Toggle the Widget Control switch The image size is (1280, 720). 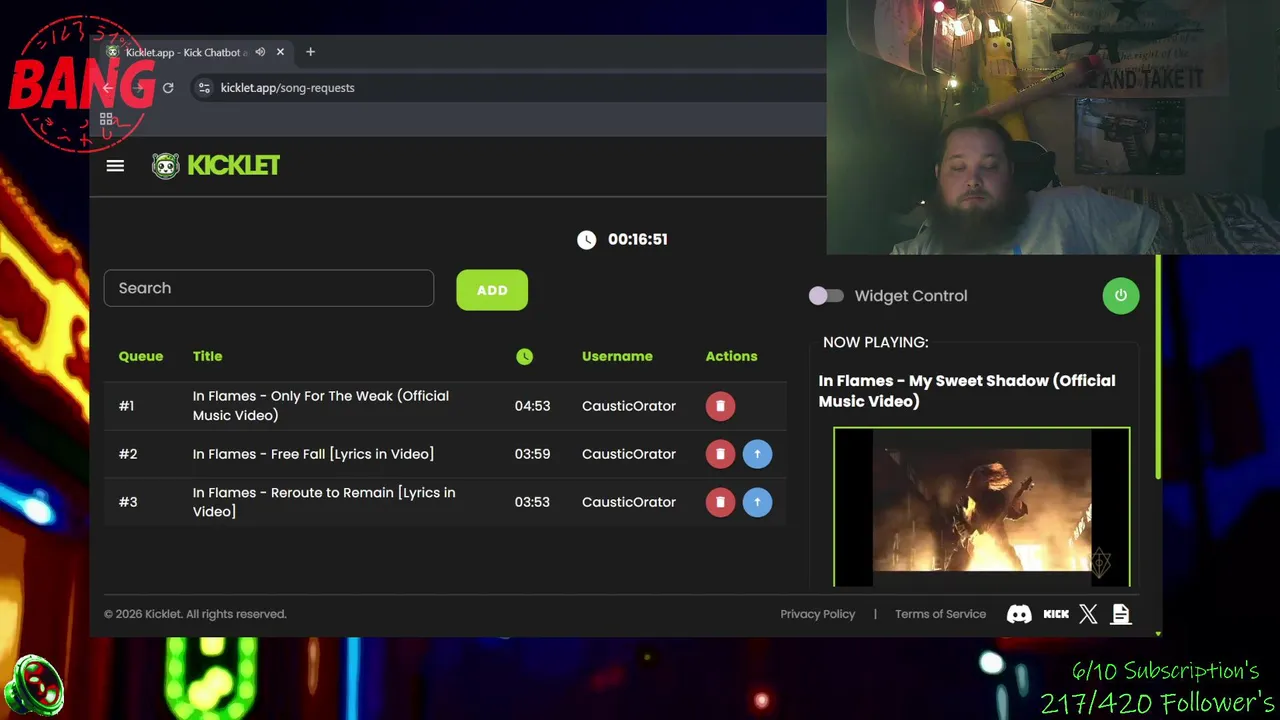click(x=827, y=296)
